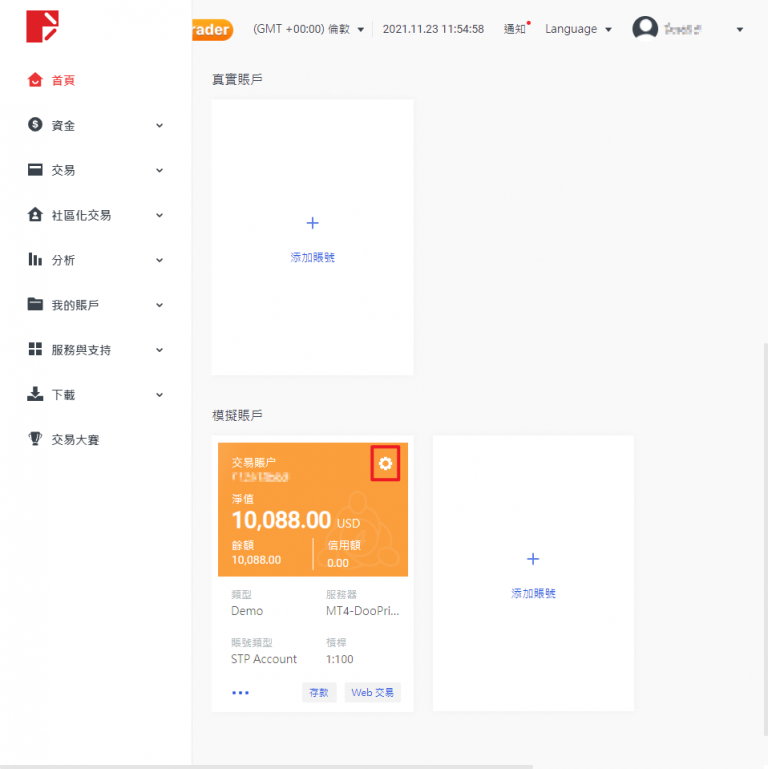Add a demo account in 模擬賬戶 section

click(532, 574)
